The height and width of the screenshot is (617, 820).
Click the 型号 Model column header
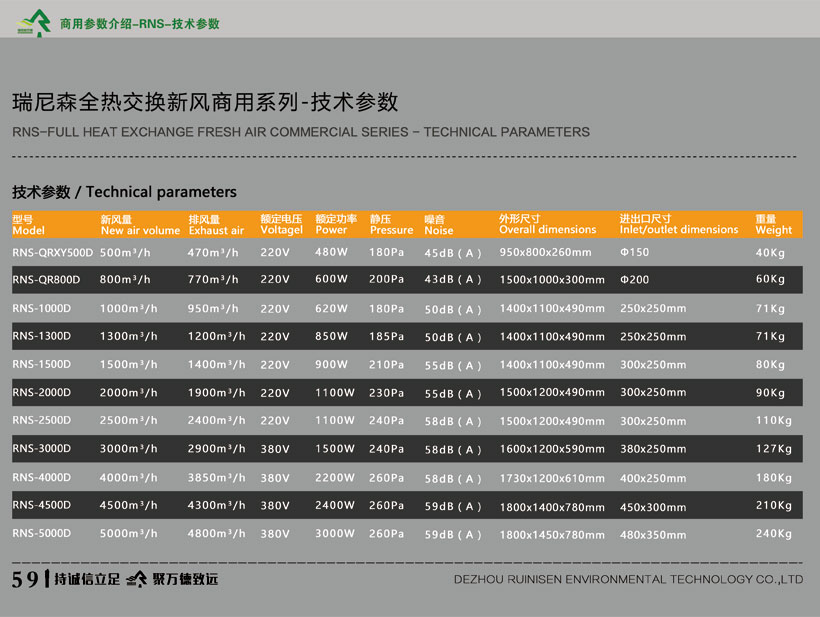point(28,224)
